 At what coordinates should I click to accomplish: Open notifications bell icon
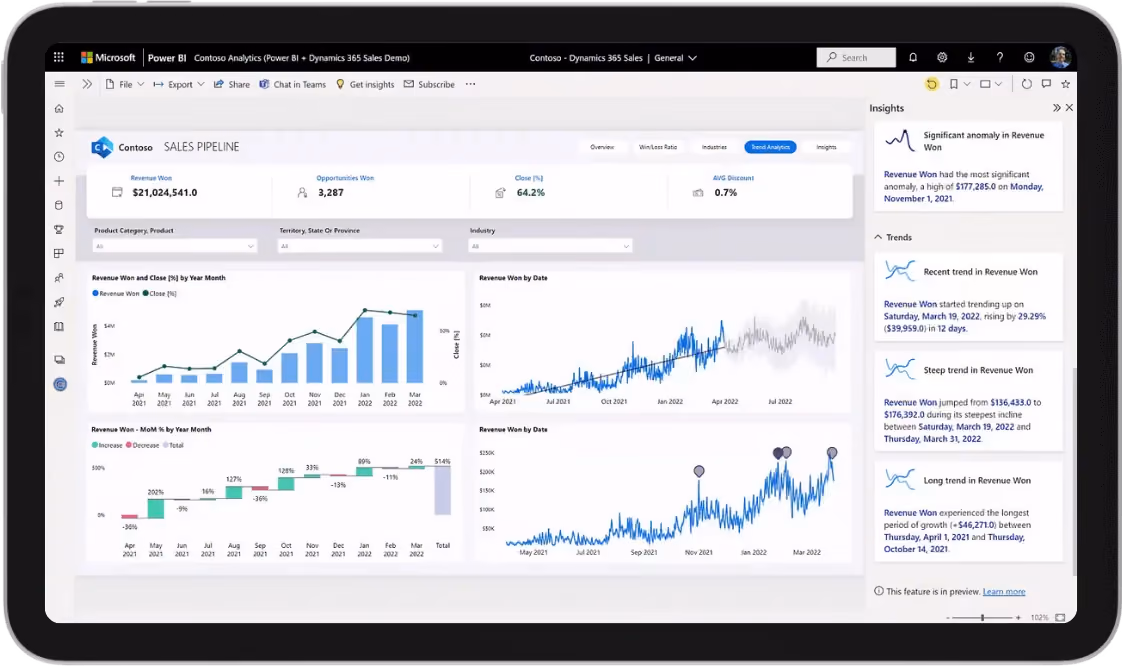pos(913,57)
